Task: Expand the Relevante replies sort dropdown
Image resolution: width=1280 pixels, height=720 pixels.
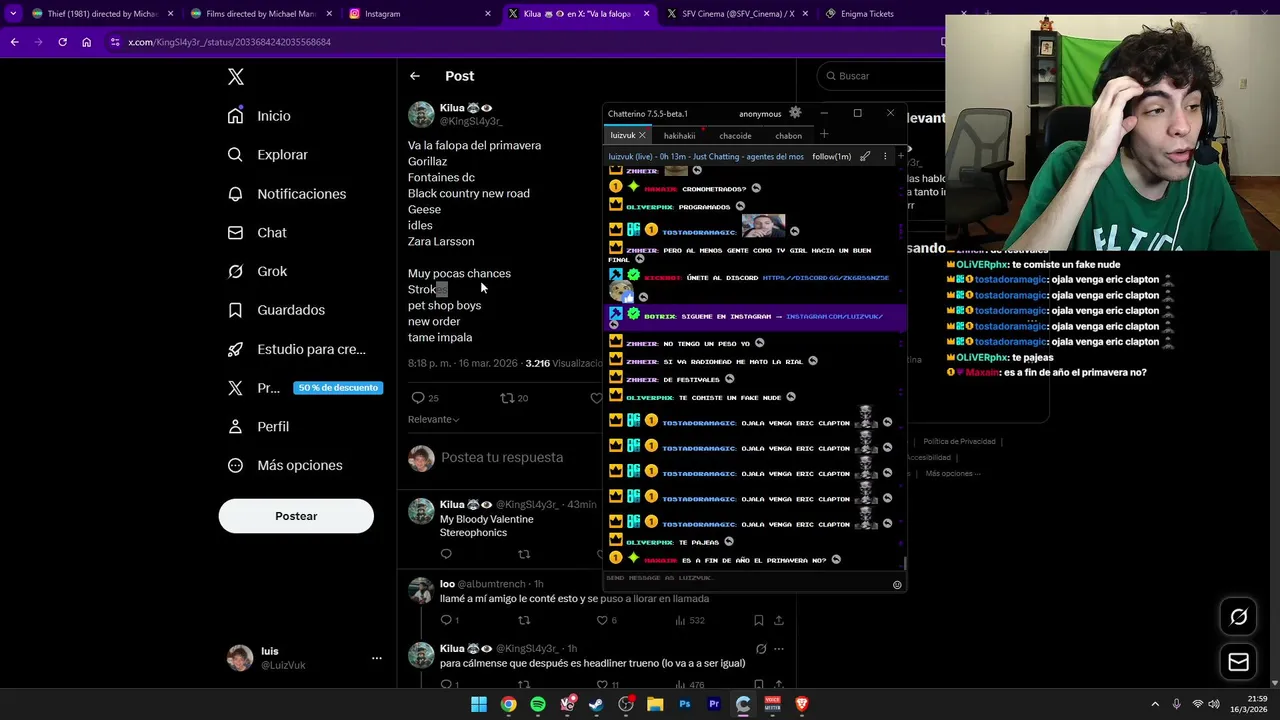Action: click(x=433, y=419)
